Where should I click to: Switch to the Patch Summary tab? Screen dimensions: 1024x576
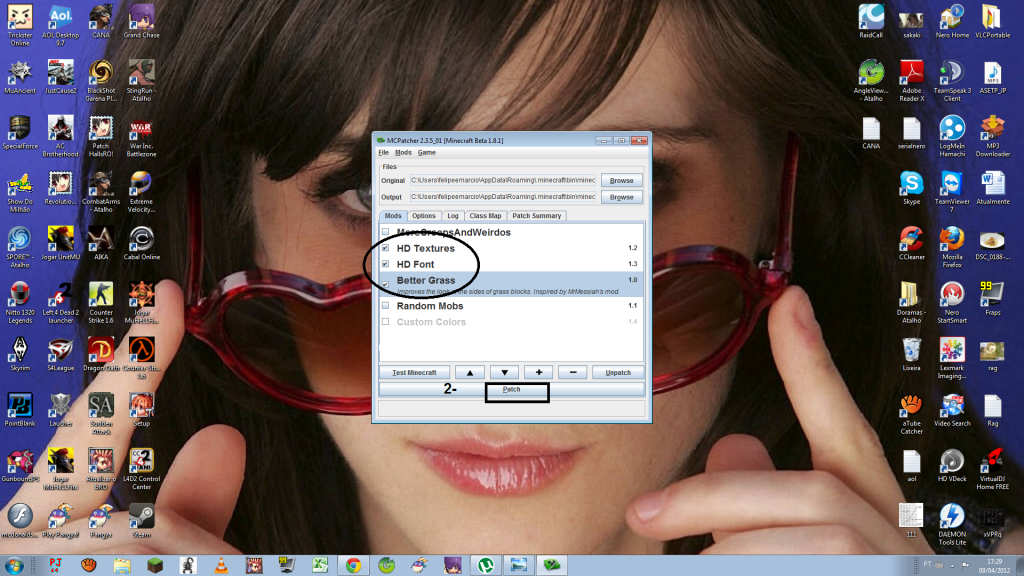tap(538, 216)
